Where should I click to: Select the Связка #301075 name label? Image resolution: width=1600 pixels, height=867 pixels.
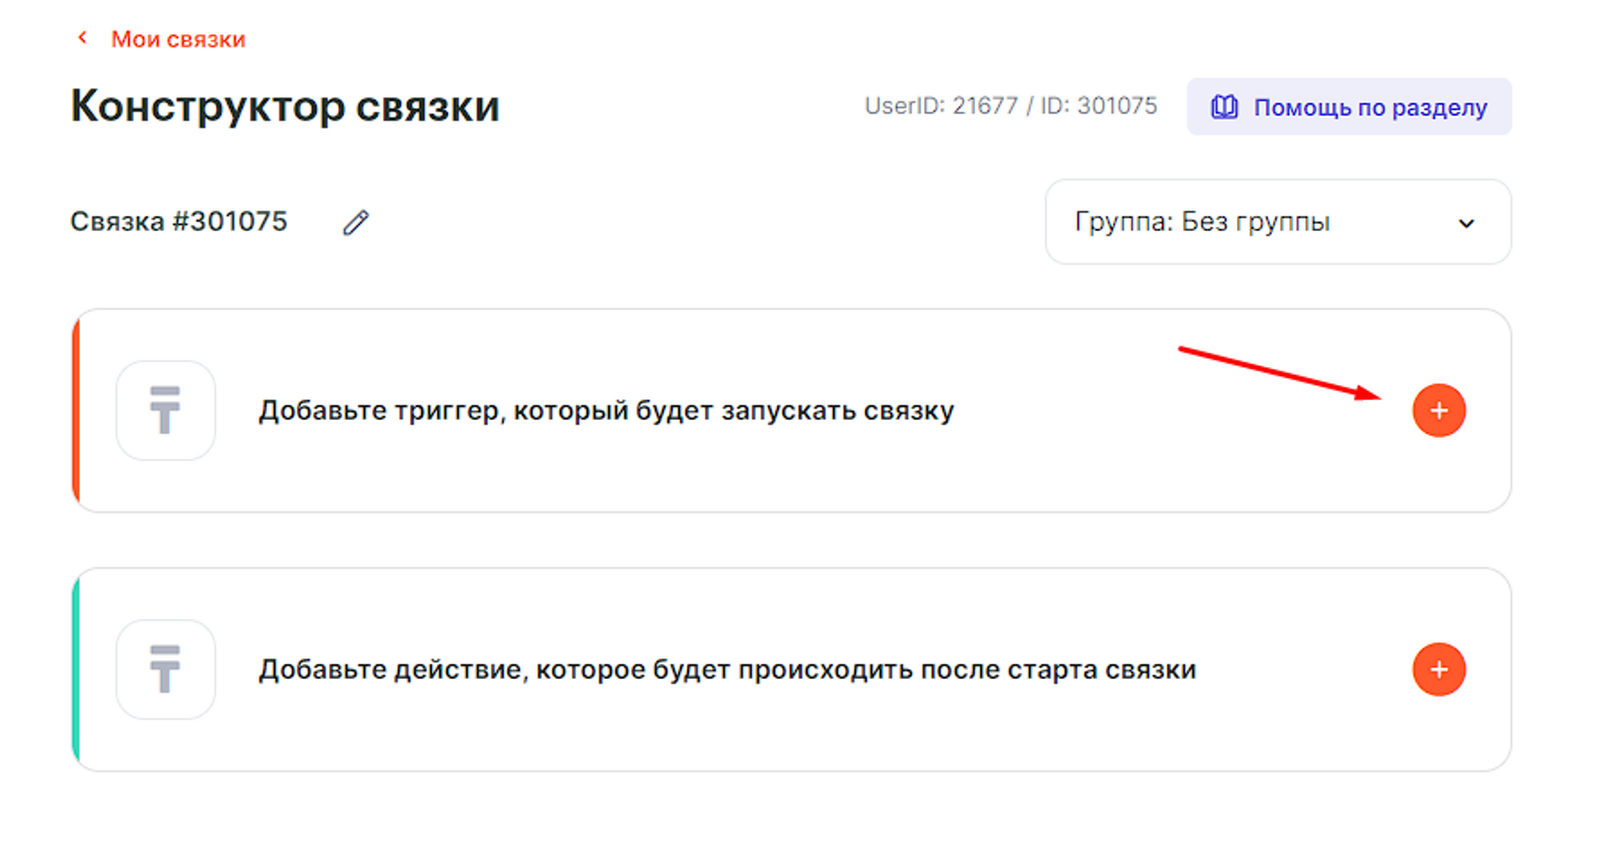pos(179,221)
